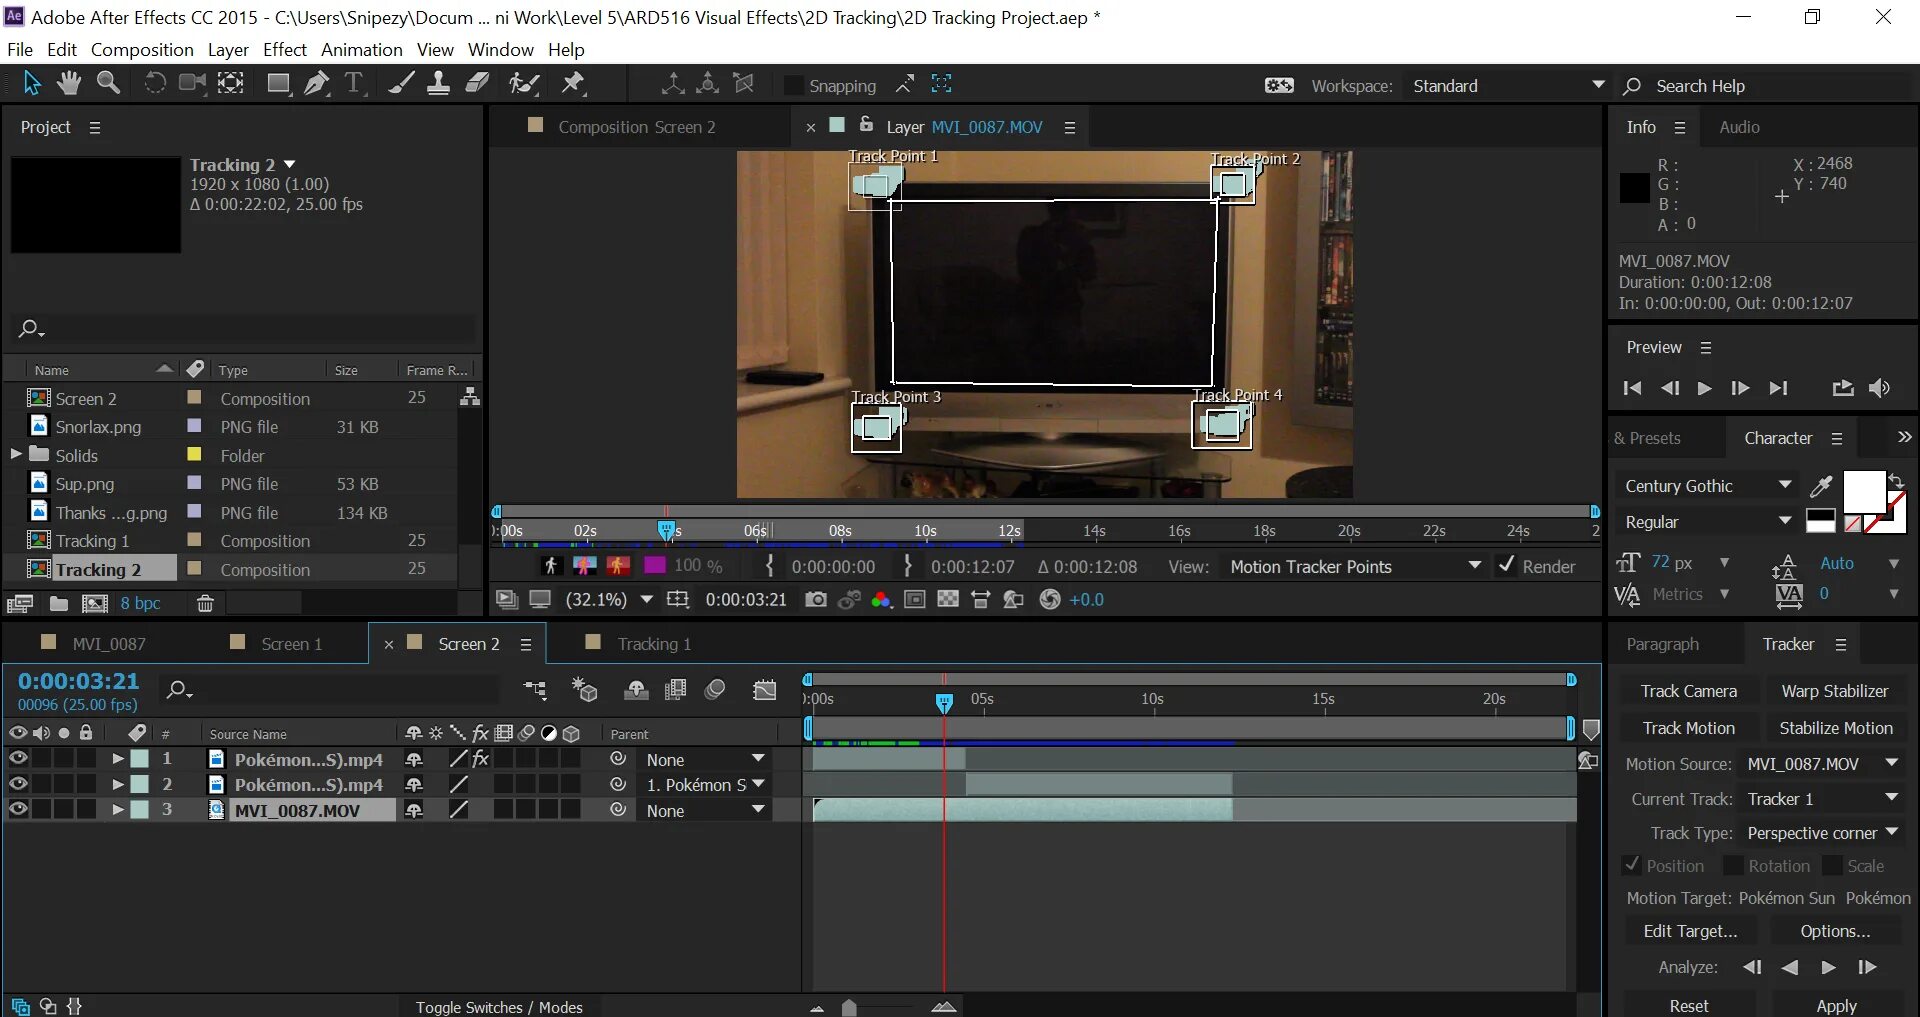Click the Graph Editor icon in timeline
The width and height of the screenshot is (1920, 1017).
click(x=765, y=690)
